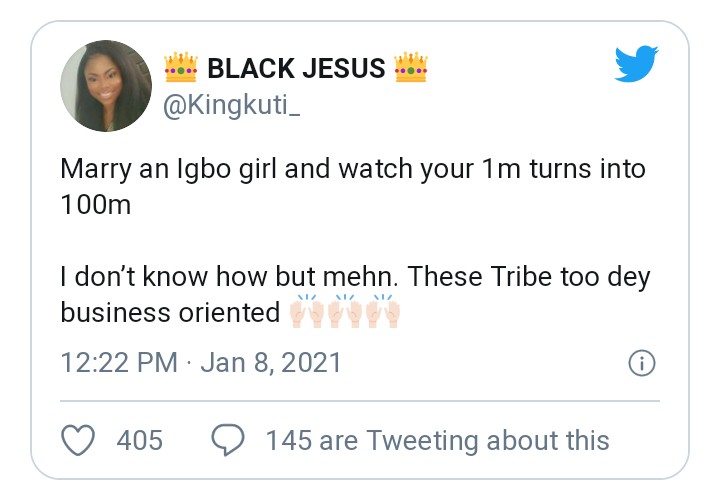The width and height of the screenshot is (720, 502).
Task: Visit the @Kingkuti_ handle link
Action: (x=230, y=104)
